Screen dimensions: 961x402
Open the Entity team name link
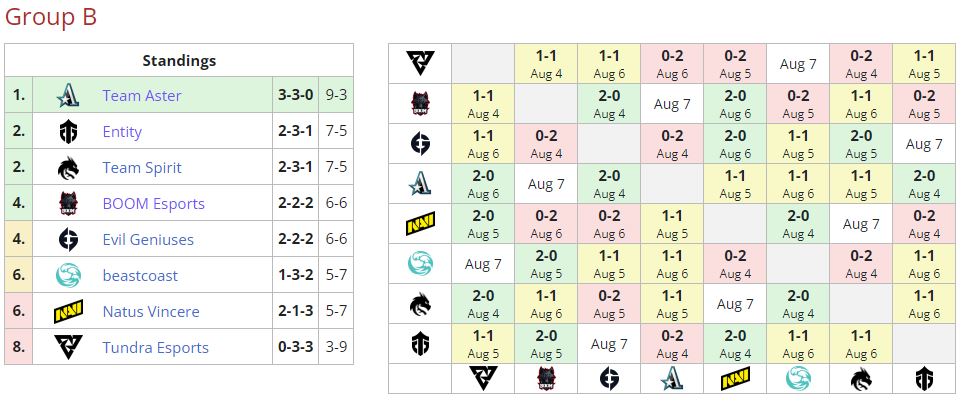(x=122, y=132)
